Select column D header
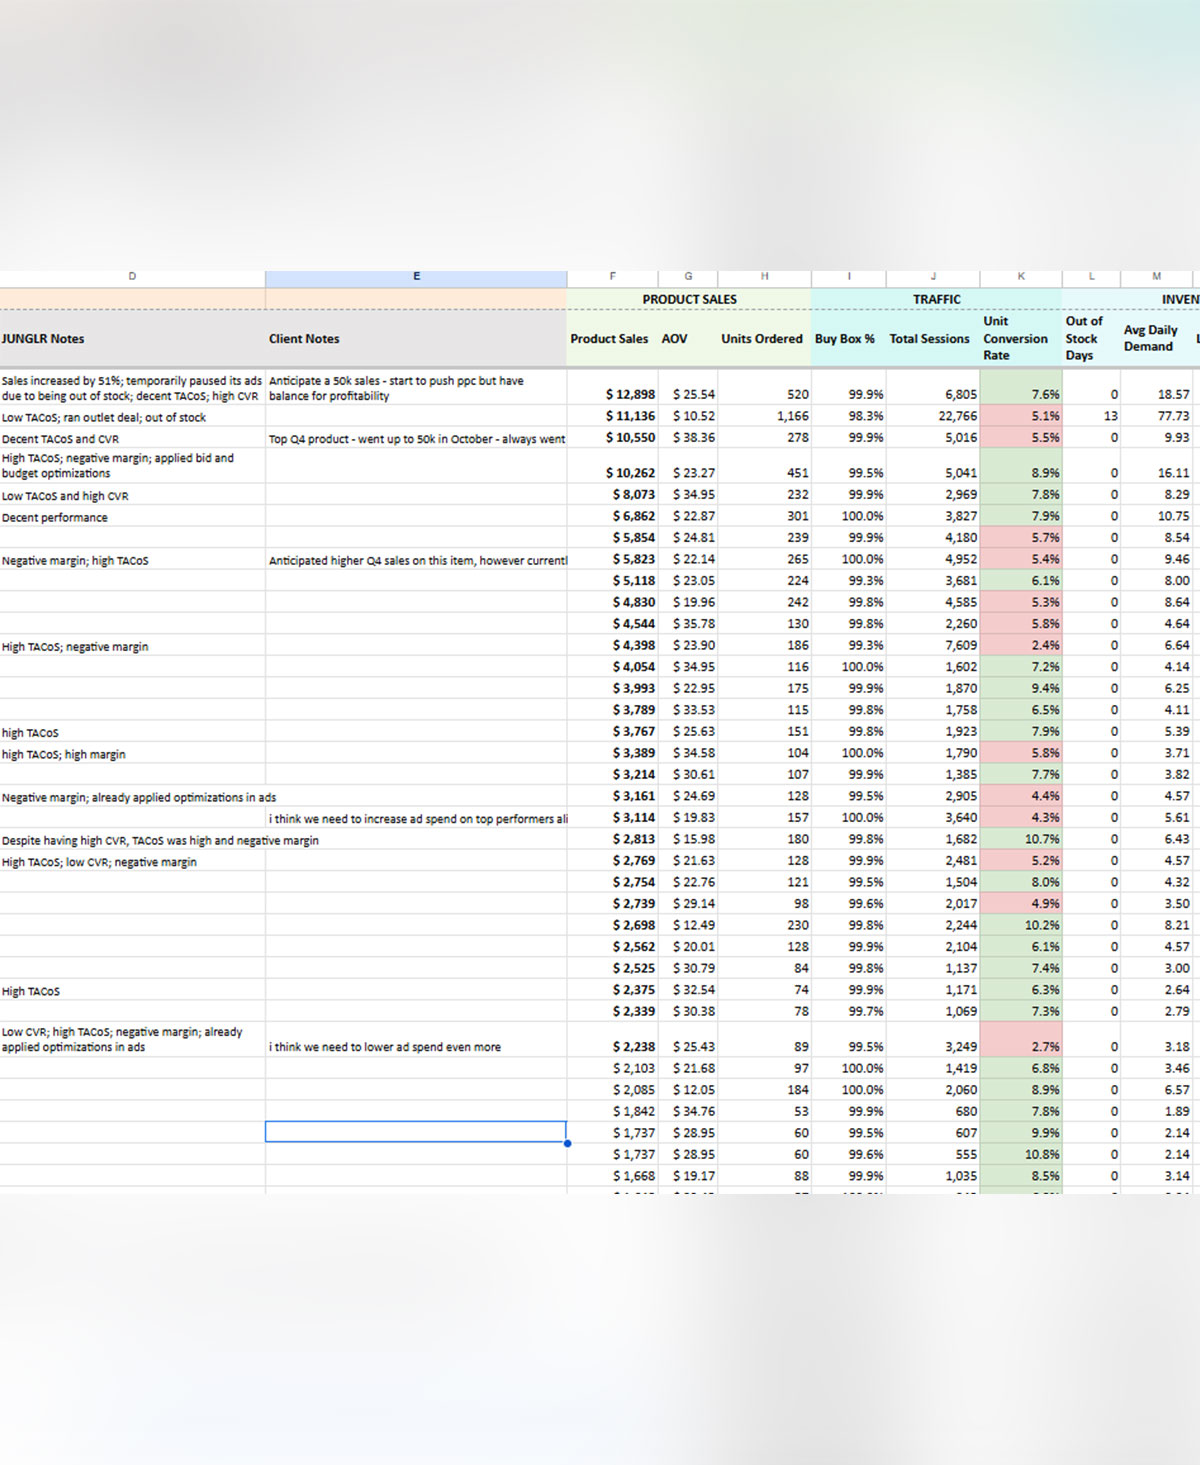The height and width of the screenshot is (1465, 1200). [x=132, y=277]
